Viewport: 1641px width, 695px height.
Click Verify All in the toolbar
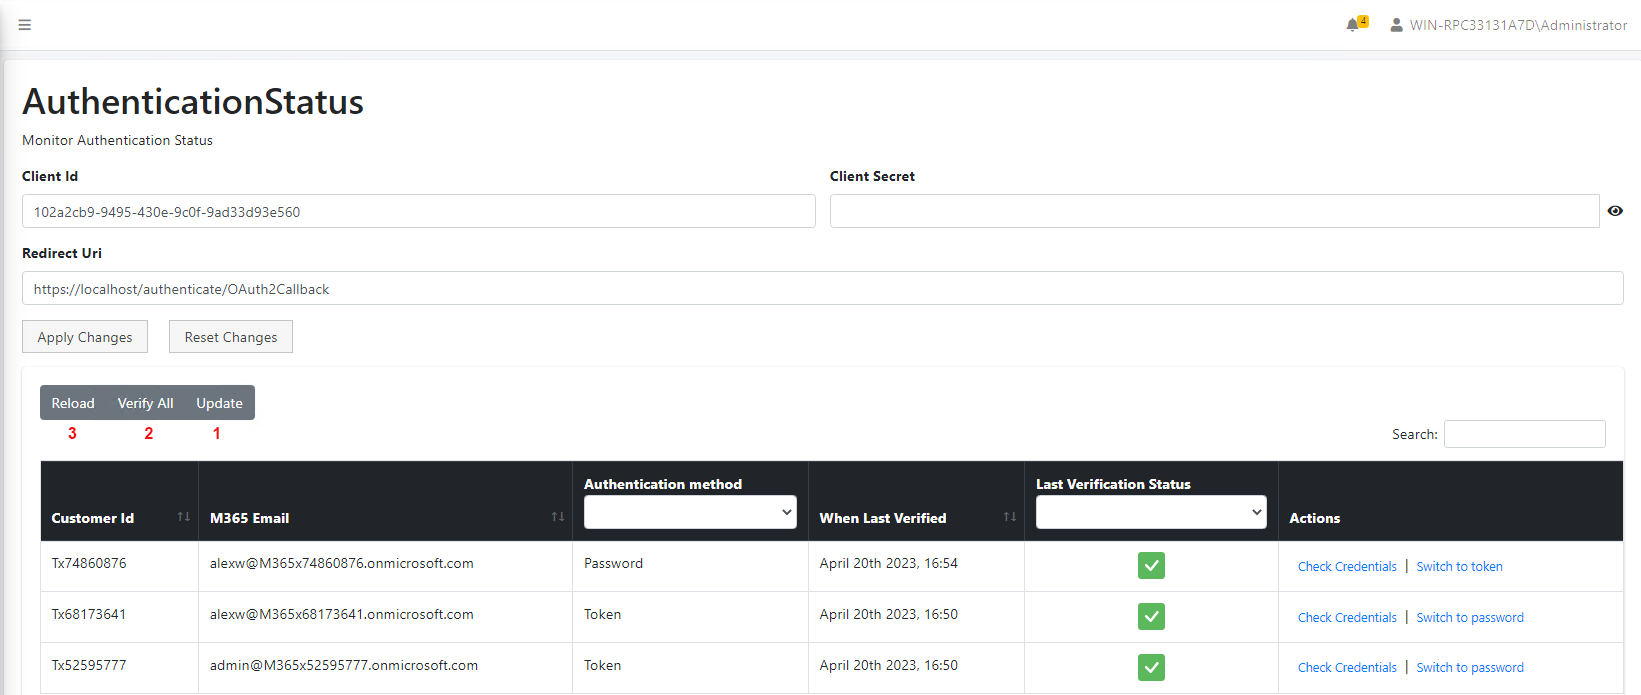(x=145, y=403)
